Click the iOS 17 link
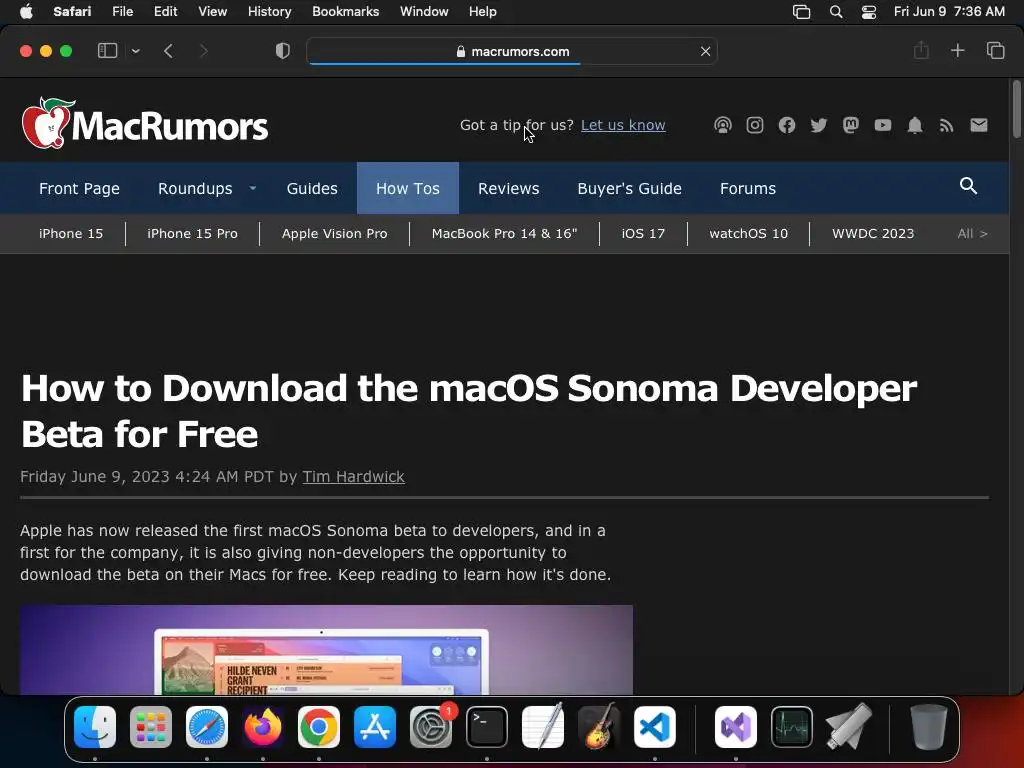The height and width of the screenshot is (768, 1024). 643,233
